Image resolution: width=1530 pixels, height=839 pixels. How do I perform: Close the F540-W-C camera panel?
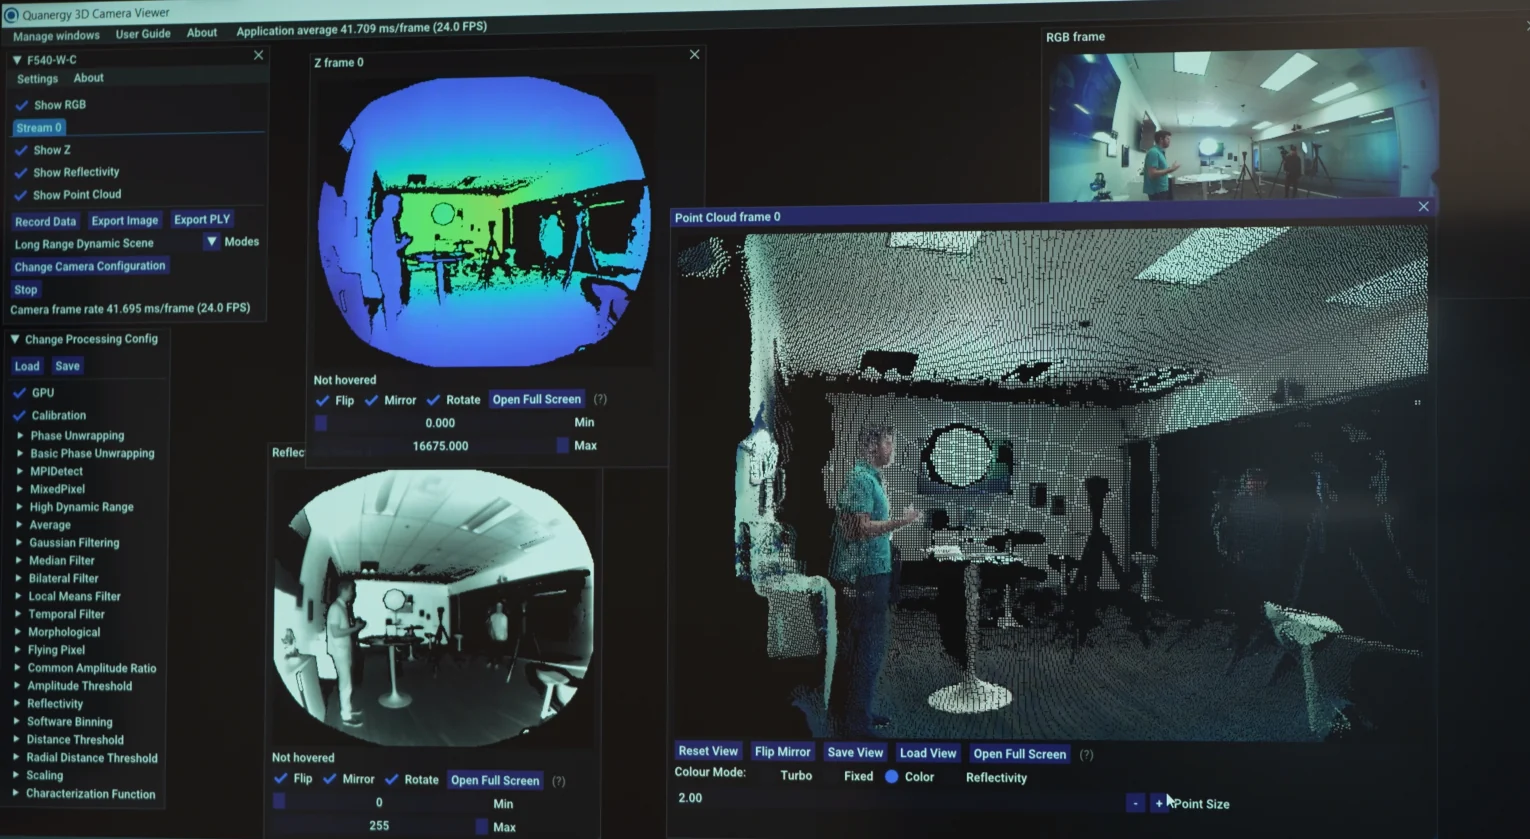pos(258,56)
